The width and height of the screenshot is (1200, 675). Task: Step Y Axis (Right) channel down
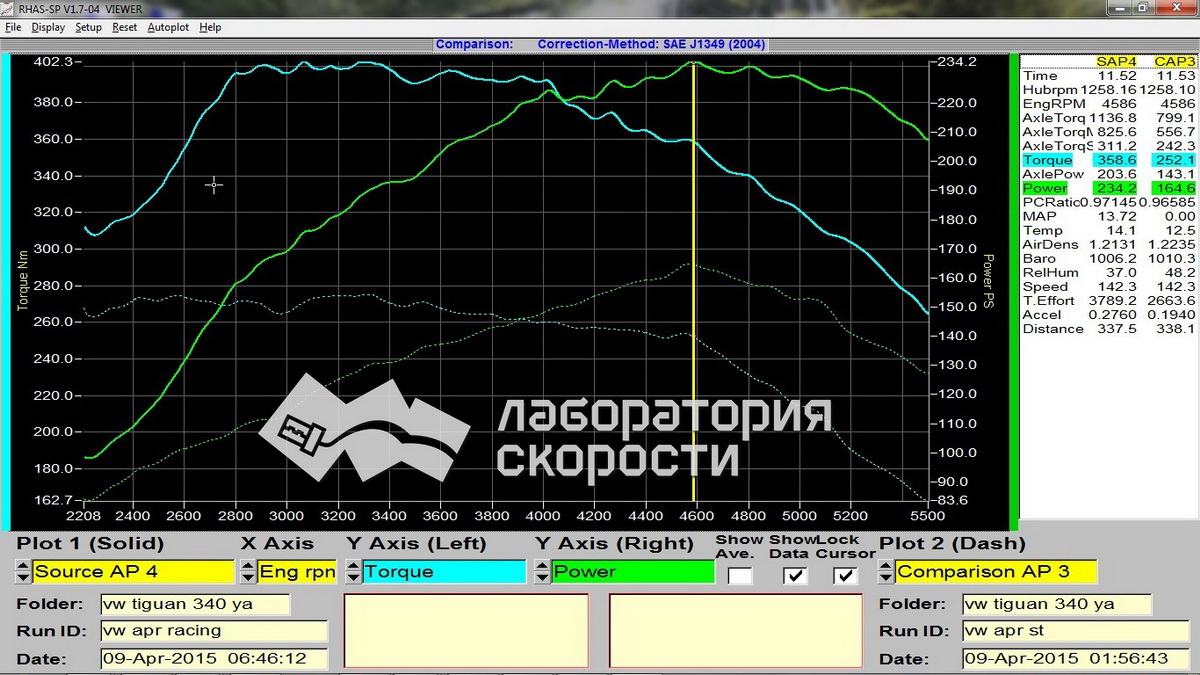click(543, 578)
